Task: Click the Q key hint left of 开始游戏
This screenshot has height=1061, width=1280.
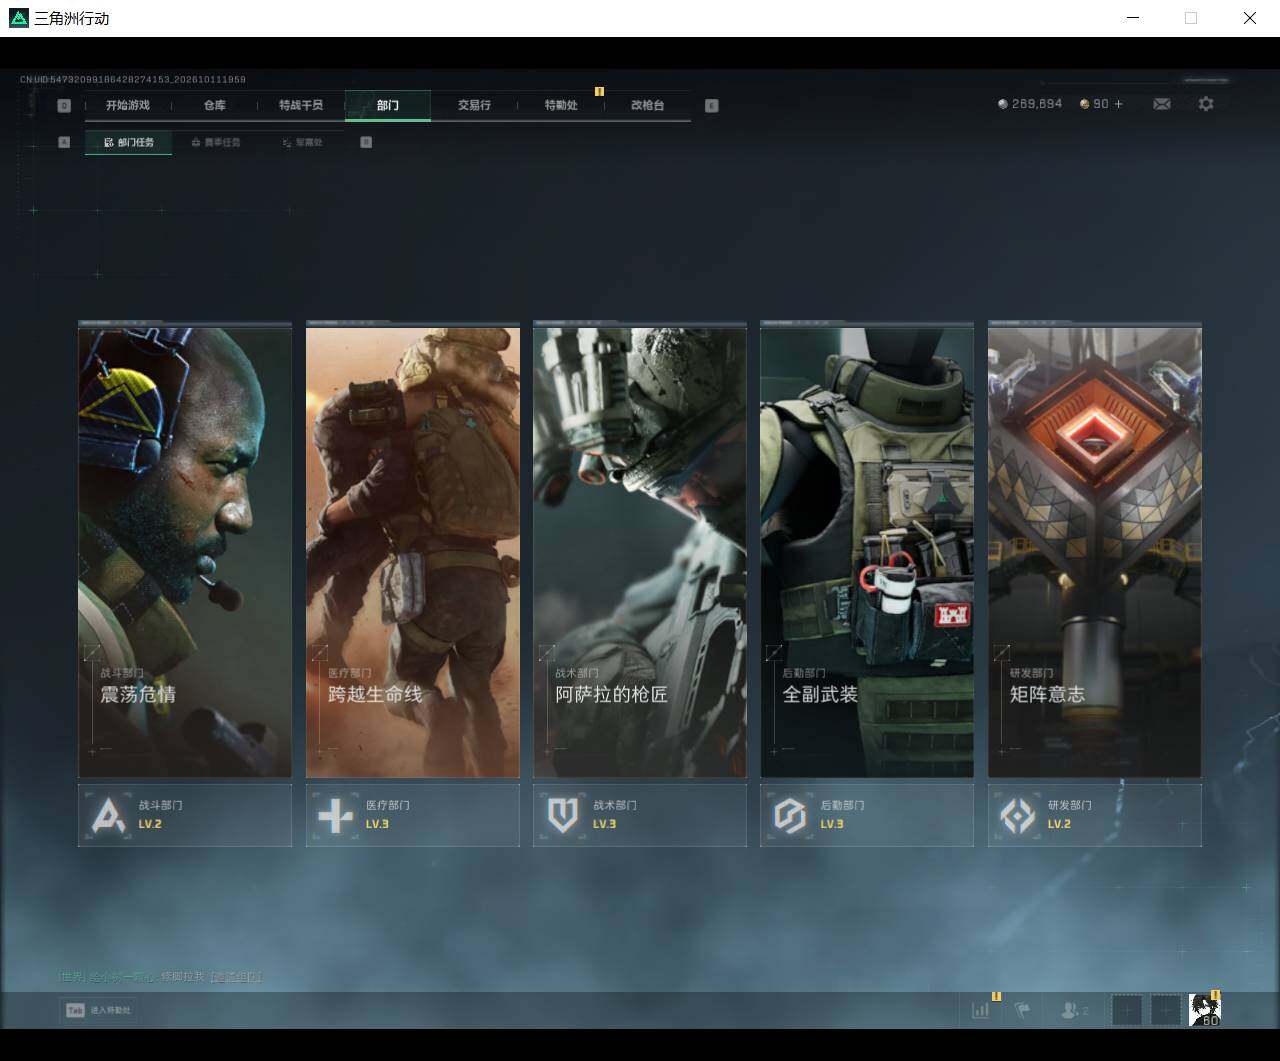Action: coord(64,105)
